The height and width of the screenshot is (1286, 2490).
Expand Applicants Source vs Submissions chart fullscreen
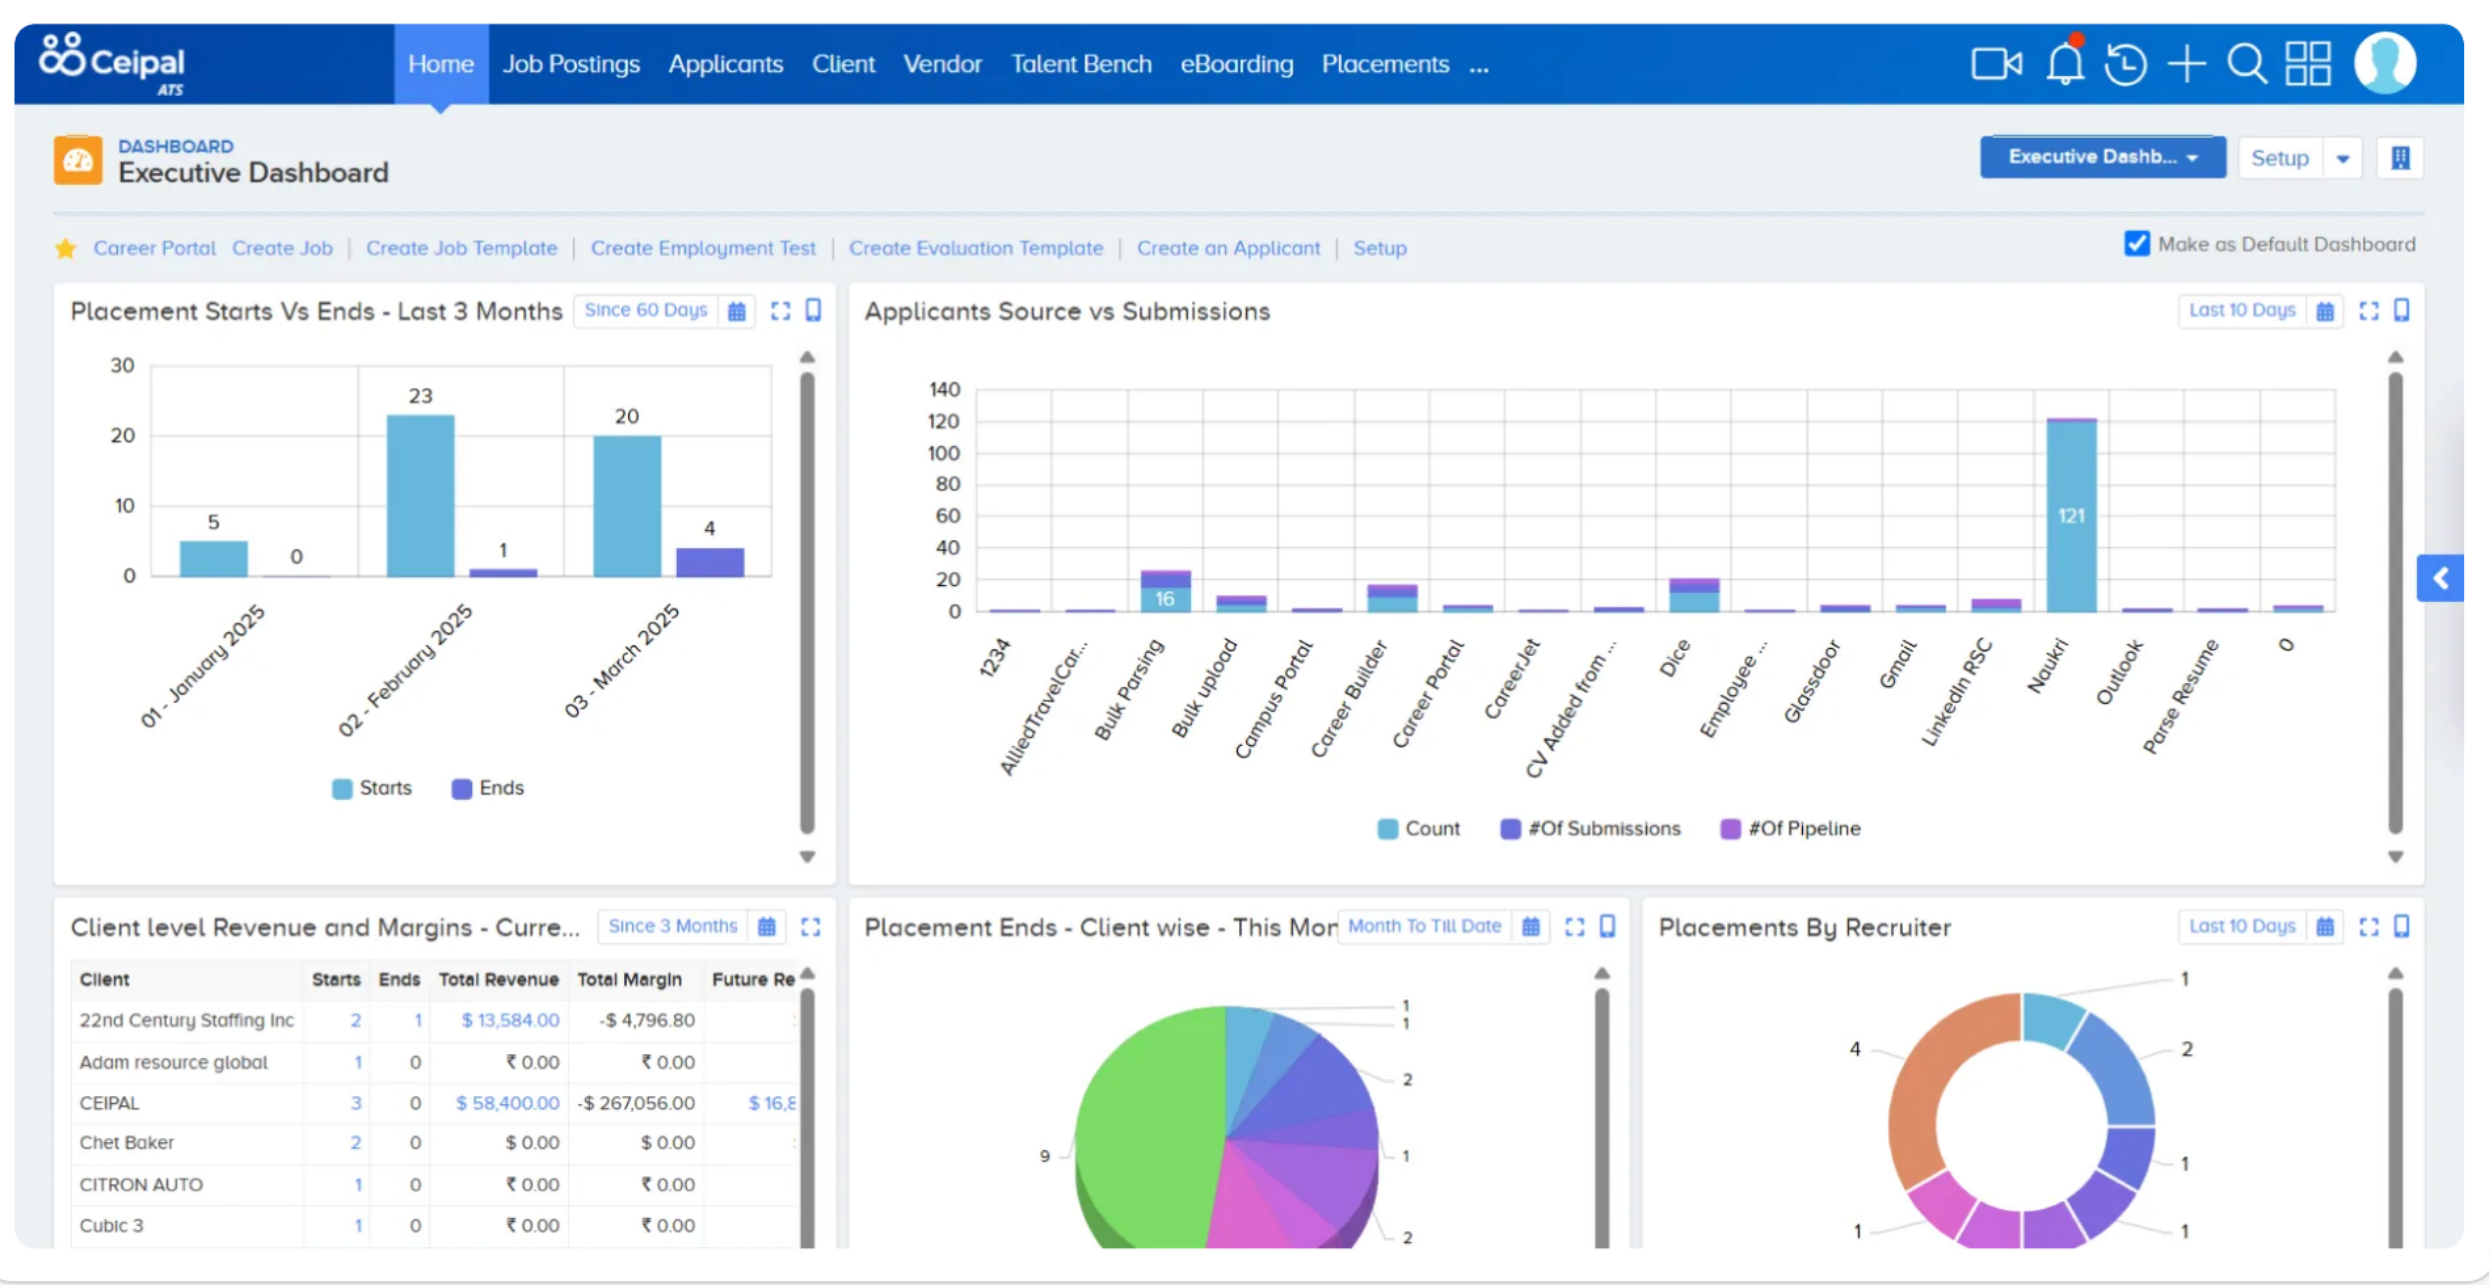2369,311
